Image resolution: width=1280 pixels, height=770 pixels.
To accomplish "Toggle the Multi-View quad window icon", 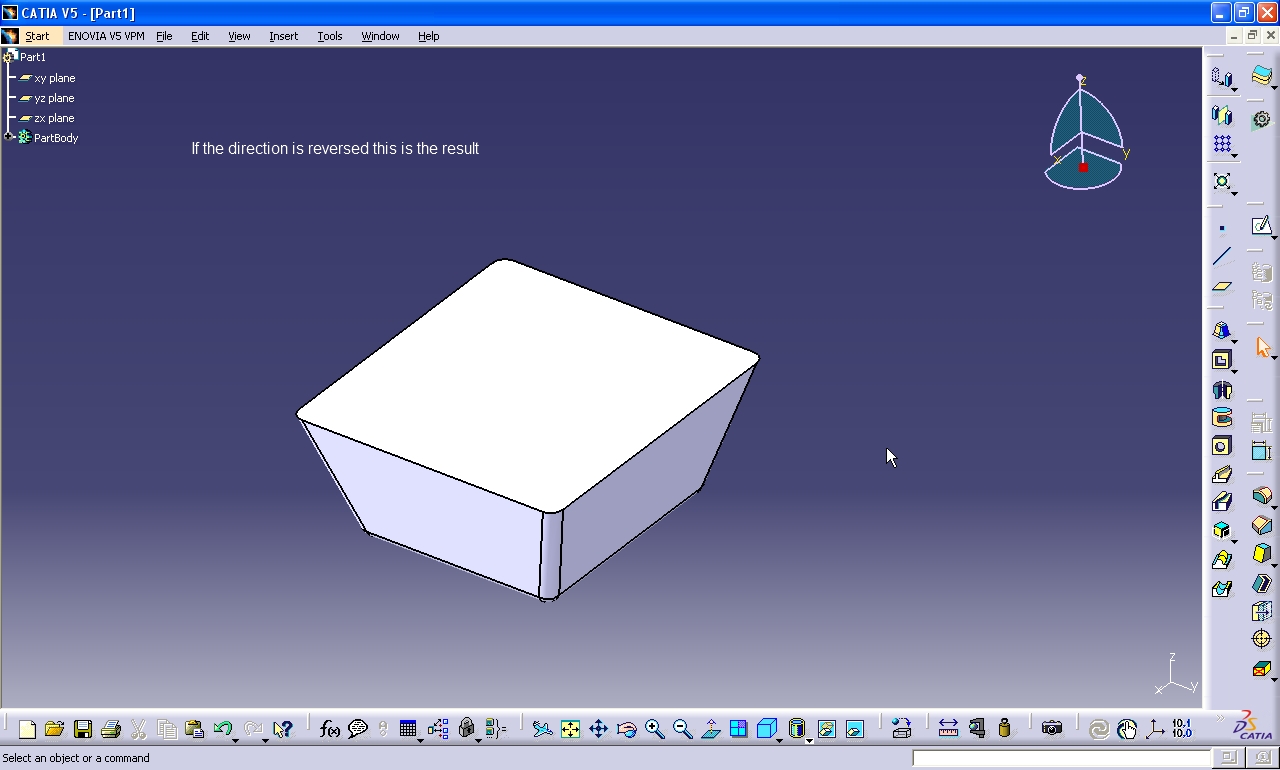I will point(738,729).
